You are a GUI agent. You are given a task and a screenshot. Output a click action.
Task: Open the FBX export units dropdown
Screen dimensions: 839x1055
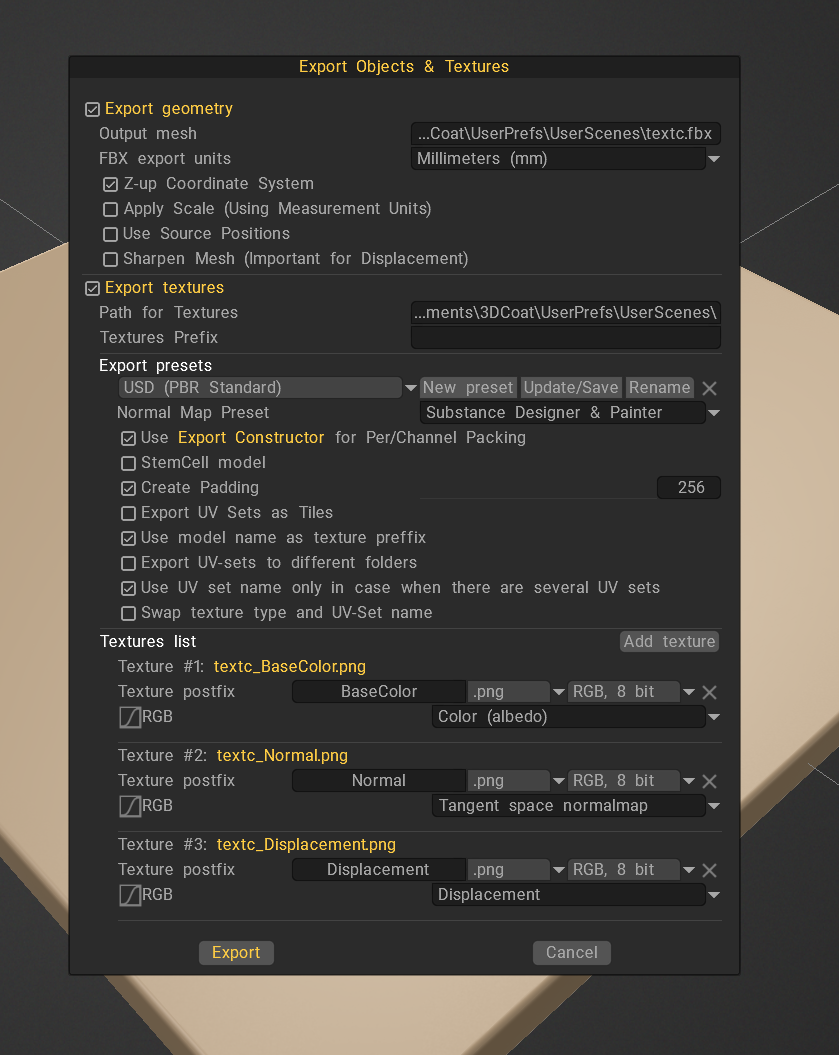click(x=566, y=159)
